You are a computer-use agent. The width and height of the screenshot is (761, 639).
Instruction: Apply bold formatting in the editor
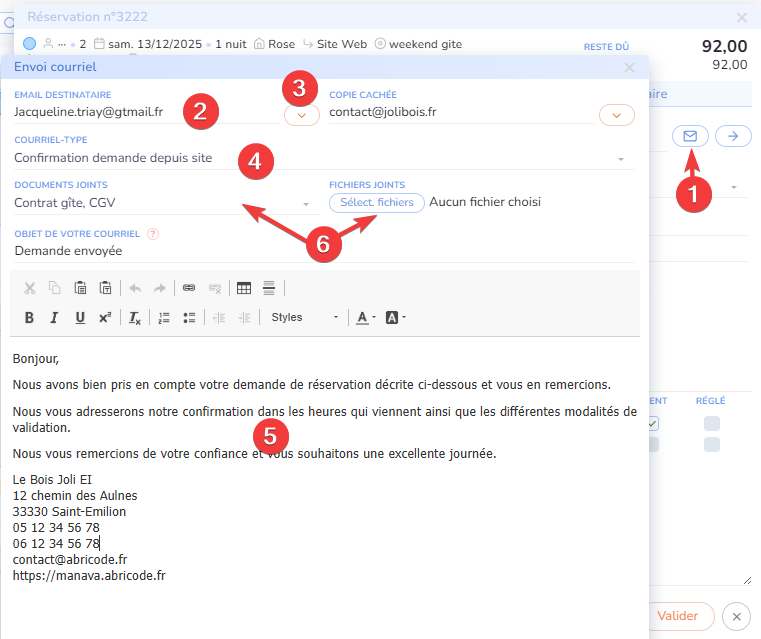(29, 318)
